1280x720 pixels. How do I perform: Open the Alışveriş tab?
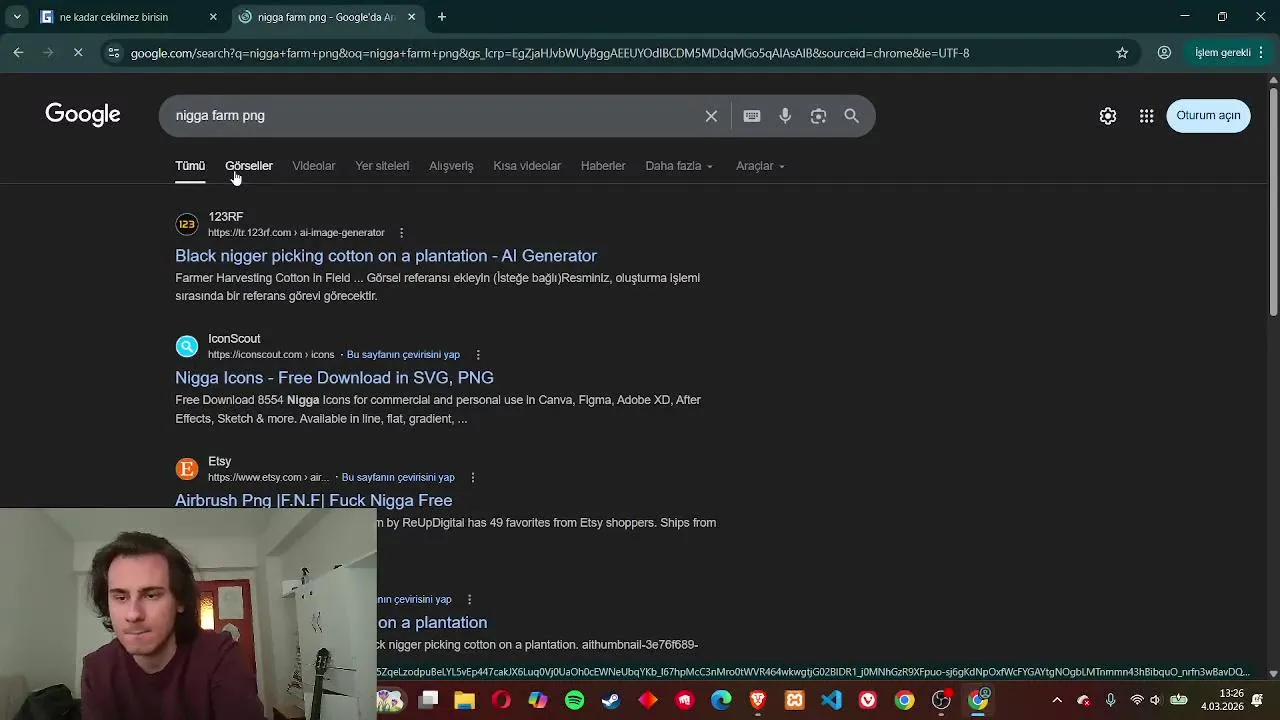451,166
